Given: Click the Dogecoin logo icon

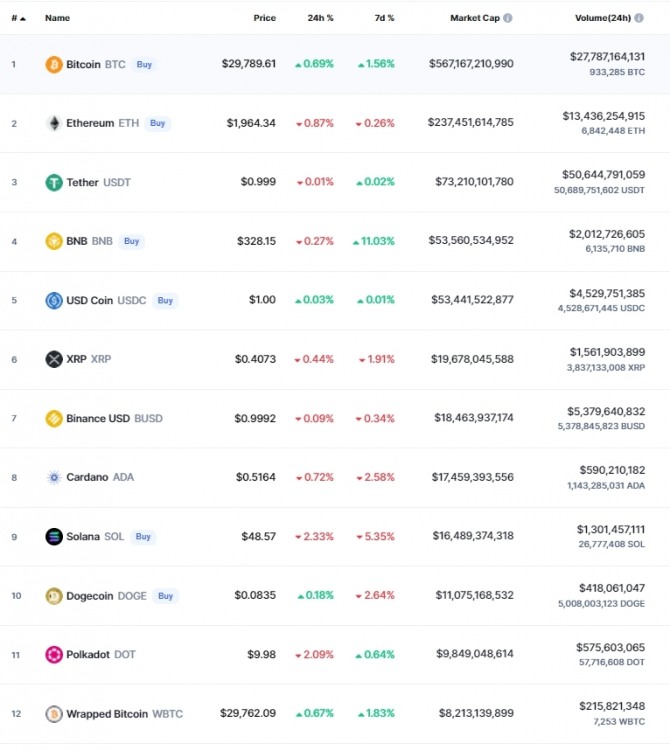Looking at the screenshot, I should (x=54, y=596).
